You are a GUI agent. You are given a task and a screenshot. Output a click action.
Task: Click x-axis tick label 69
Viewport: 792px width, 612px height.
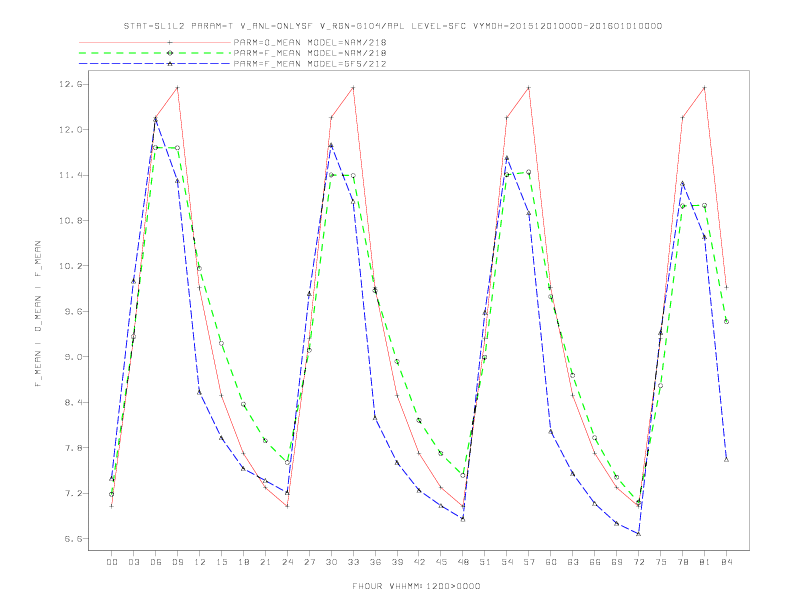pyautogui.click(x=617, y=562)
